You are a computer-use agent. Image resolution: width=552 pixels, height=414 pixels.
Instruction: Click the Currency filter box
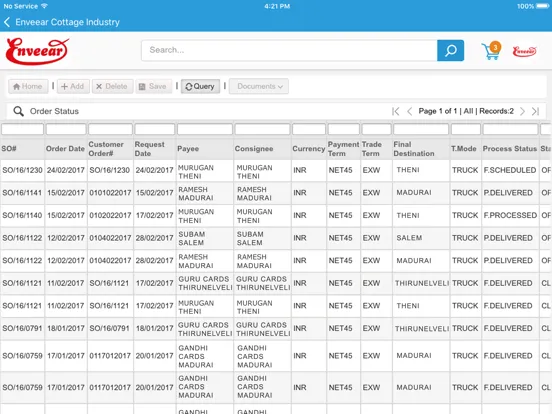(309, 129)
